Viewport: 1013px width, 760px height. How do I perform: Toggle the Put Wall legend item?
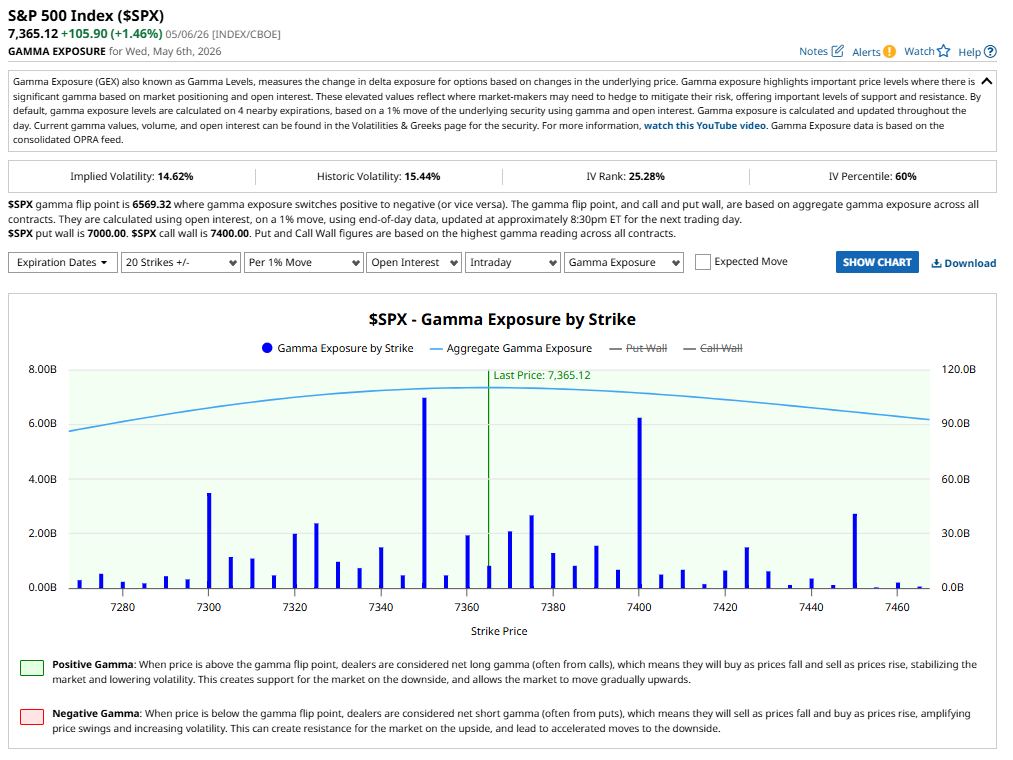point(638,348)
